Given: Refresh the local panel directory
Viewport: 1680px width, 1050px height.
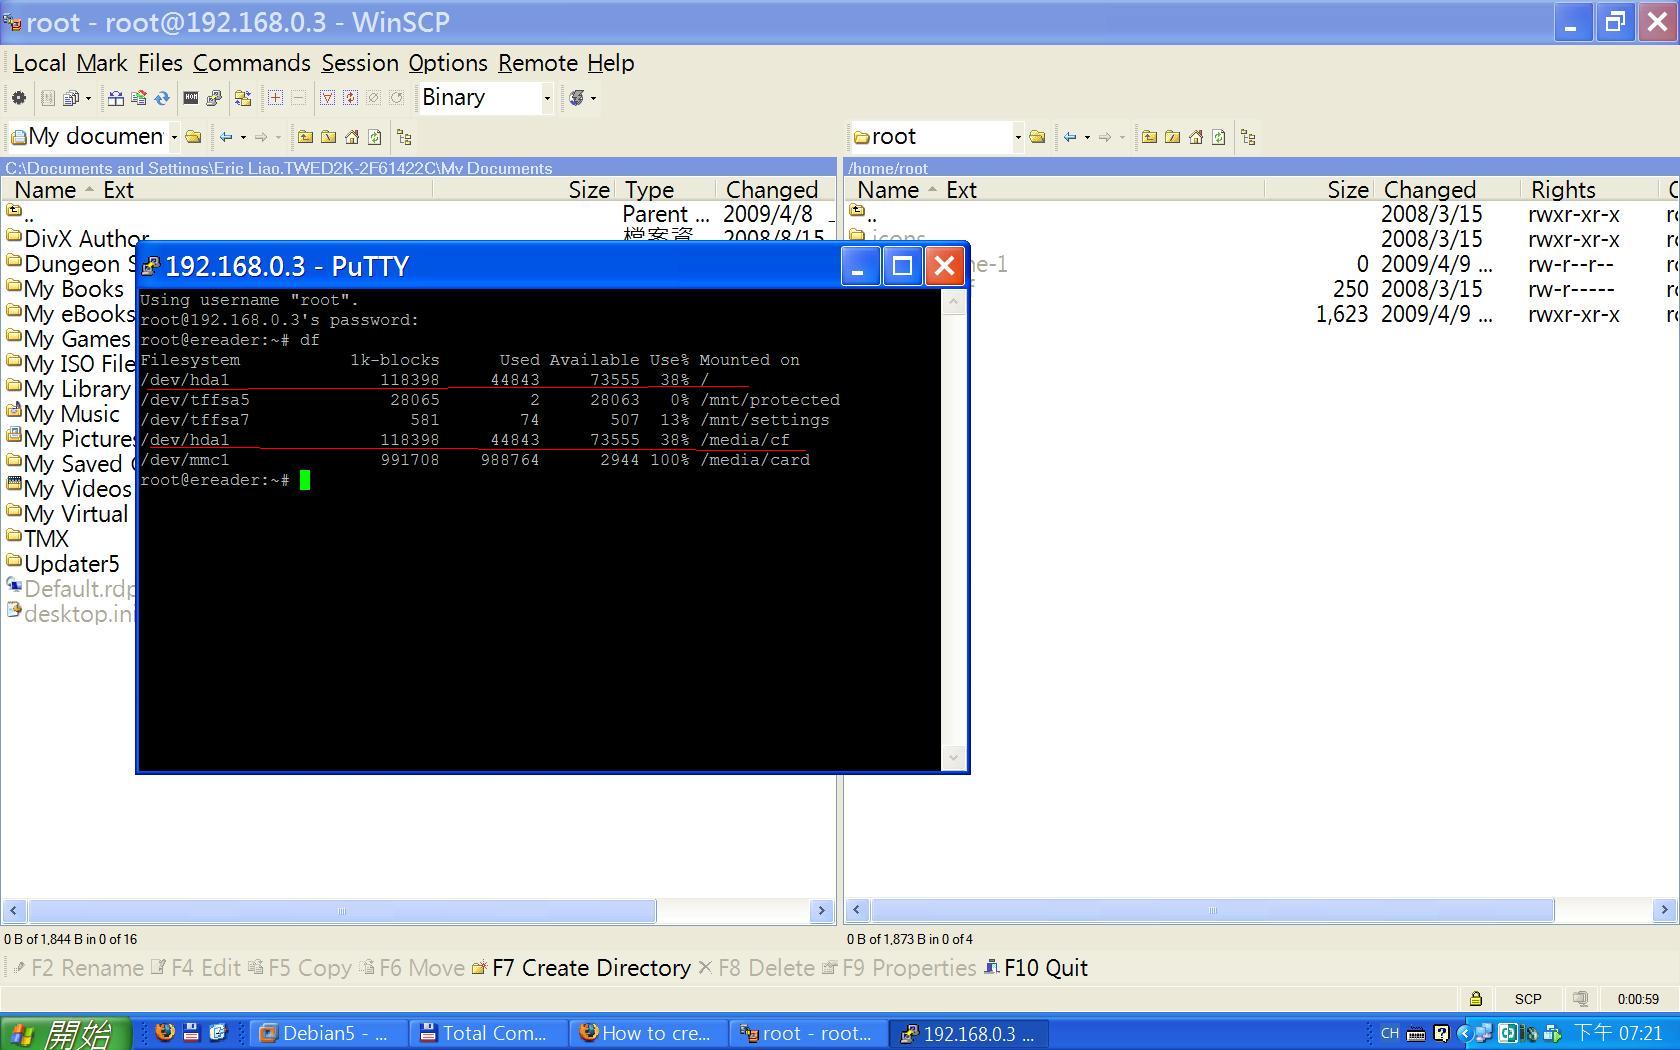Looking at the screenshot, I should 375,137.
